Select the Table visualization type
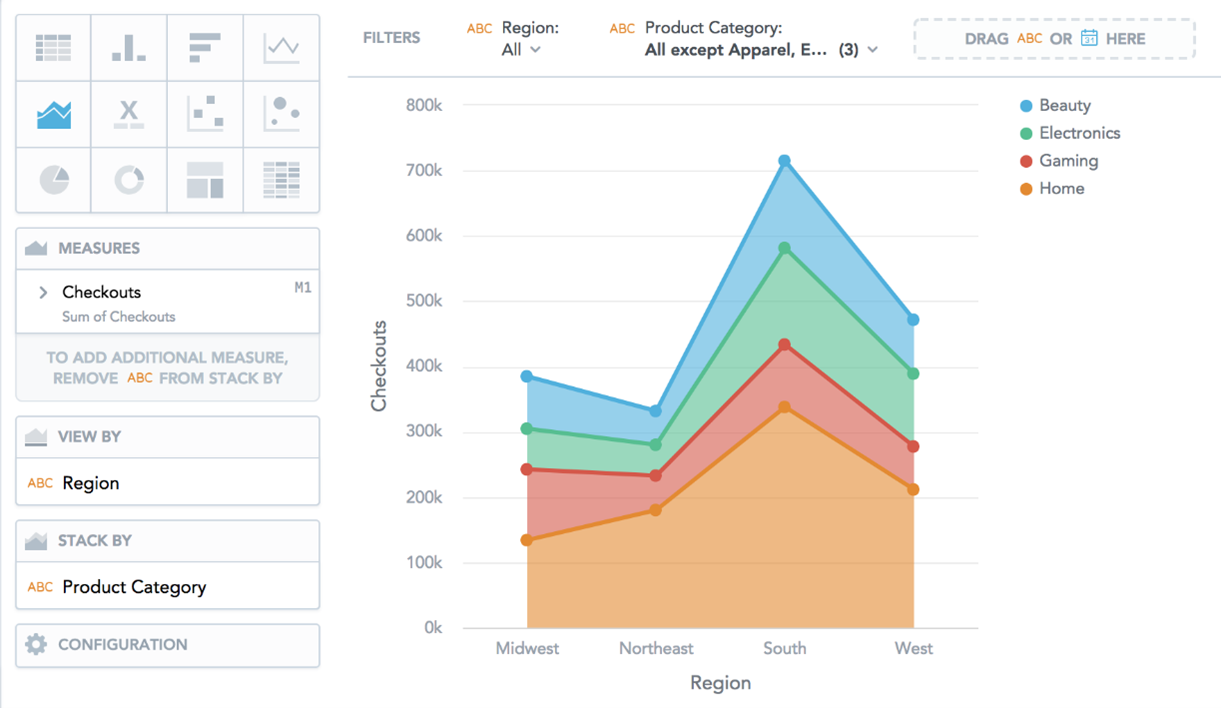Screen dimensions: 1221x708 point(53,47)
